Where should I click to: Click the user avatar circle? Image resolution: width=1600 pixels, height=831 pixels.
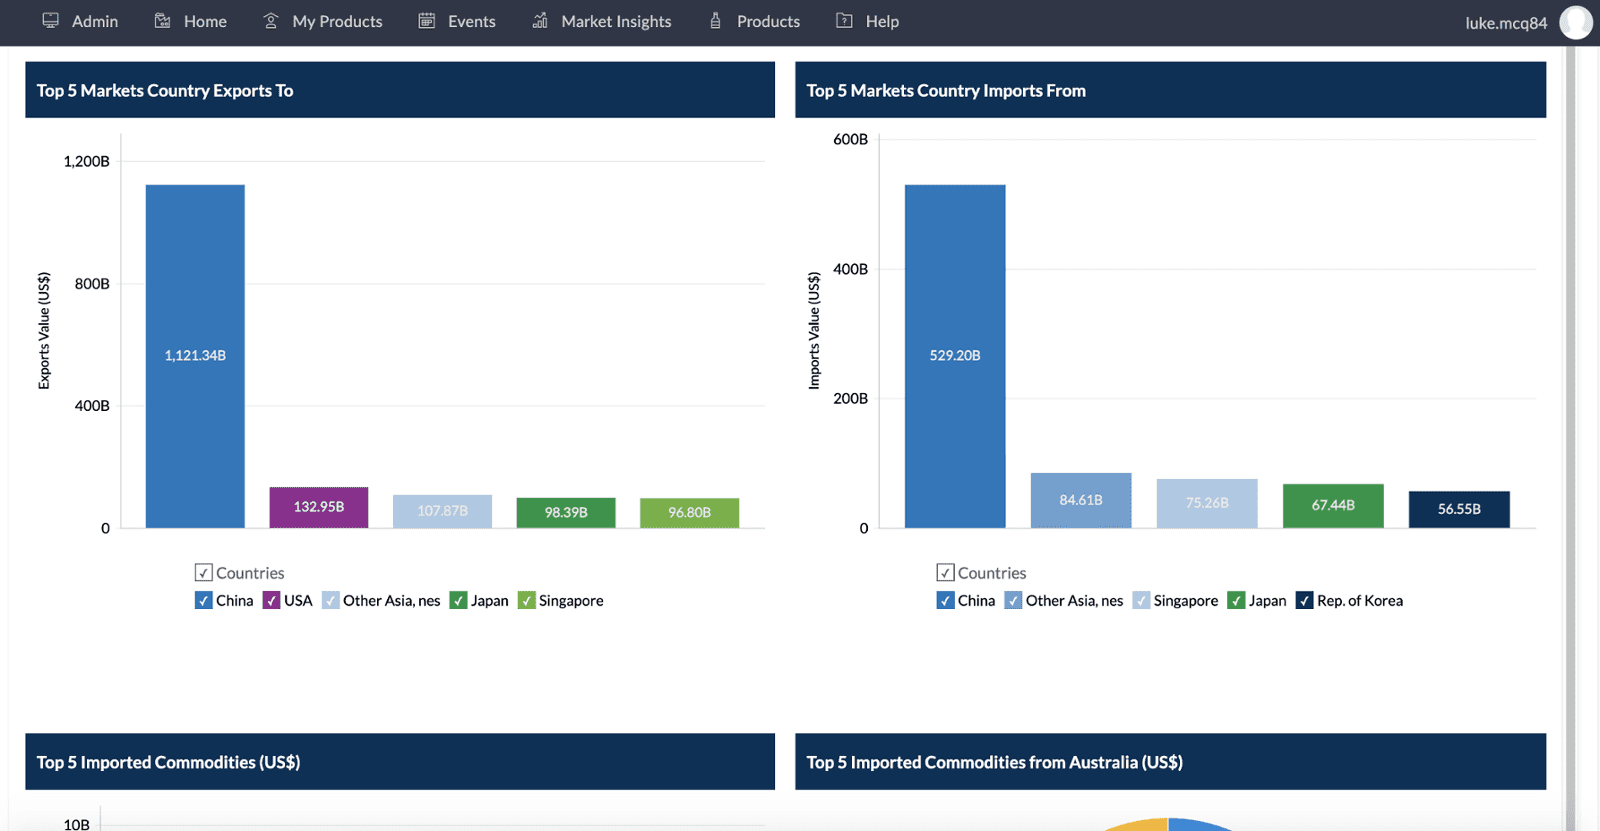point(1576,22)
